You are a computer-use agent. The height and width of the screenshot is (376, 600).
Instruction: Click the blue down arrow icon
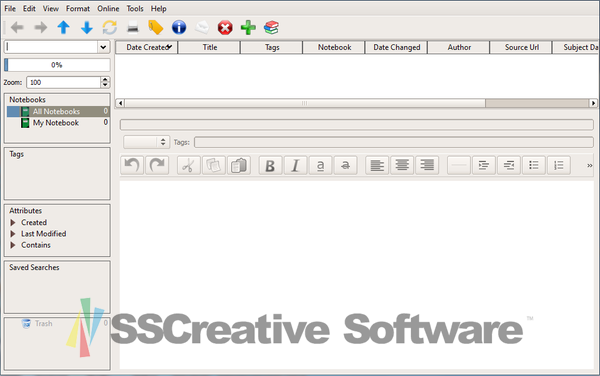(87, 28)
